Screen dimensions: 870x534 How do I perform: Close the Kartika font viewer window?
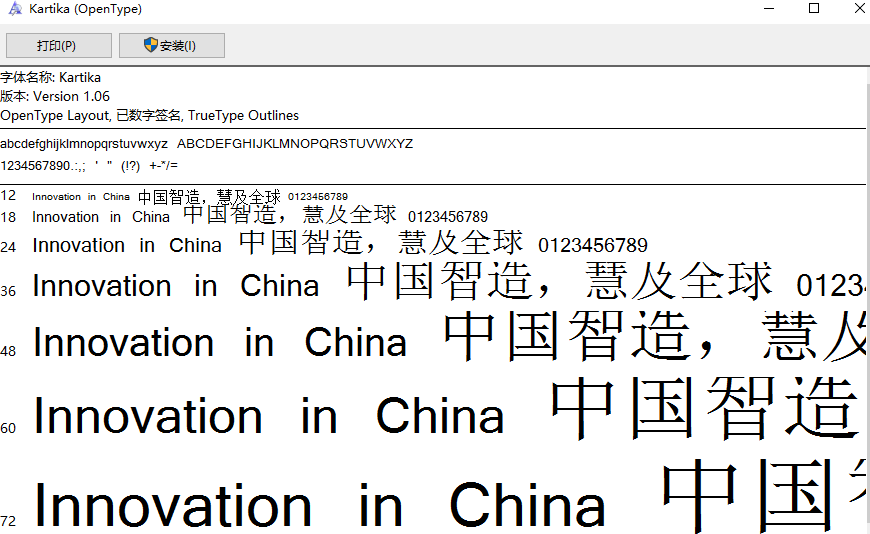[x=858, y=9]
